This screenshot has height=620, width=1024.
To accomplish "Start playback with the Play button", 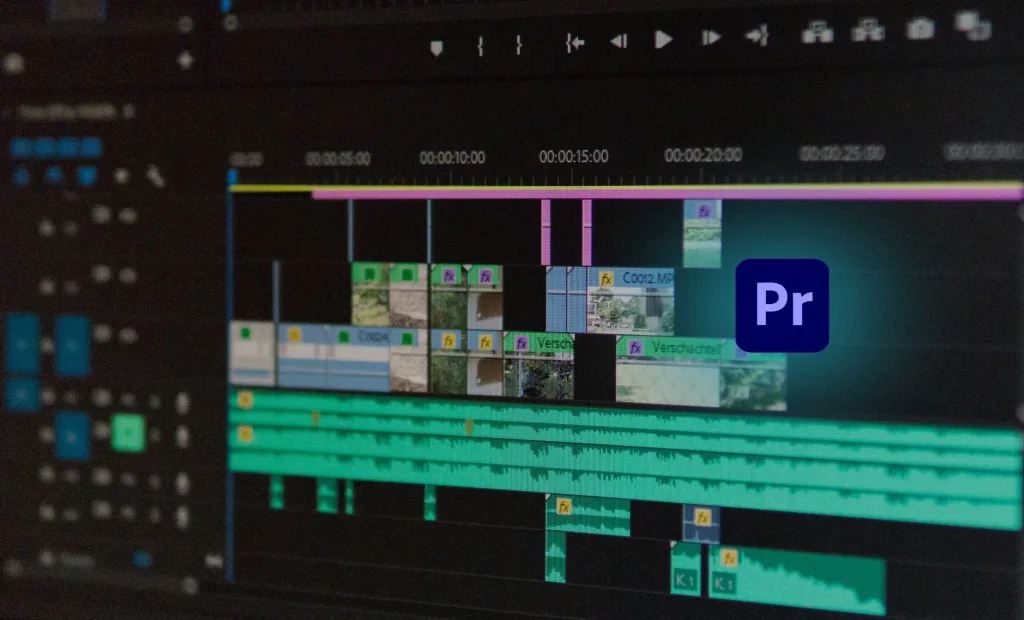I will click(663, 40).
